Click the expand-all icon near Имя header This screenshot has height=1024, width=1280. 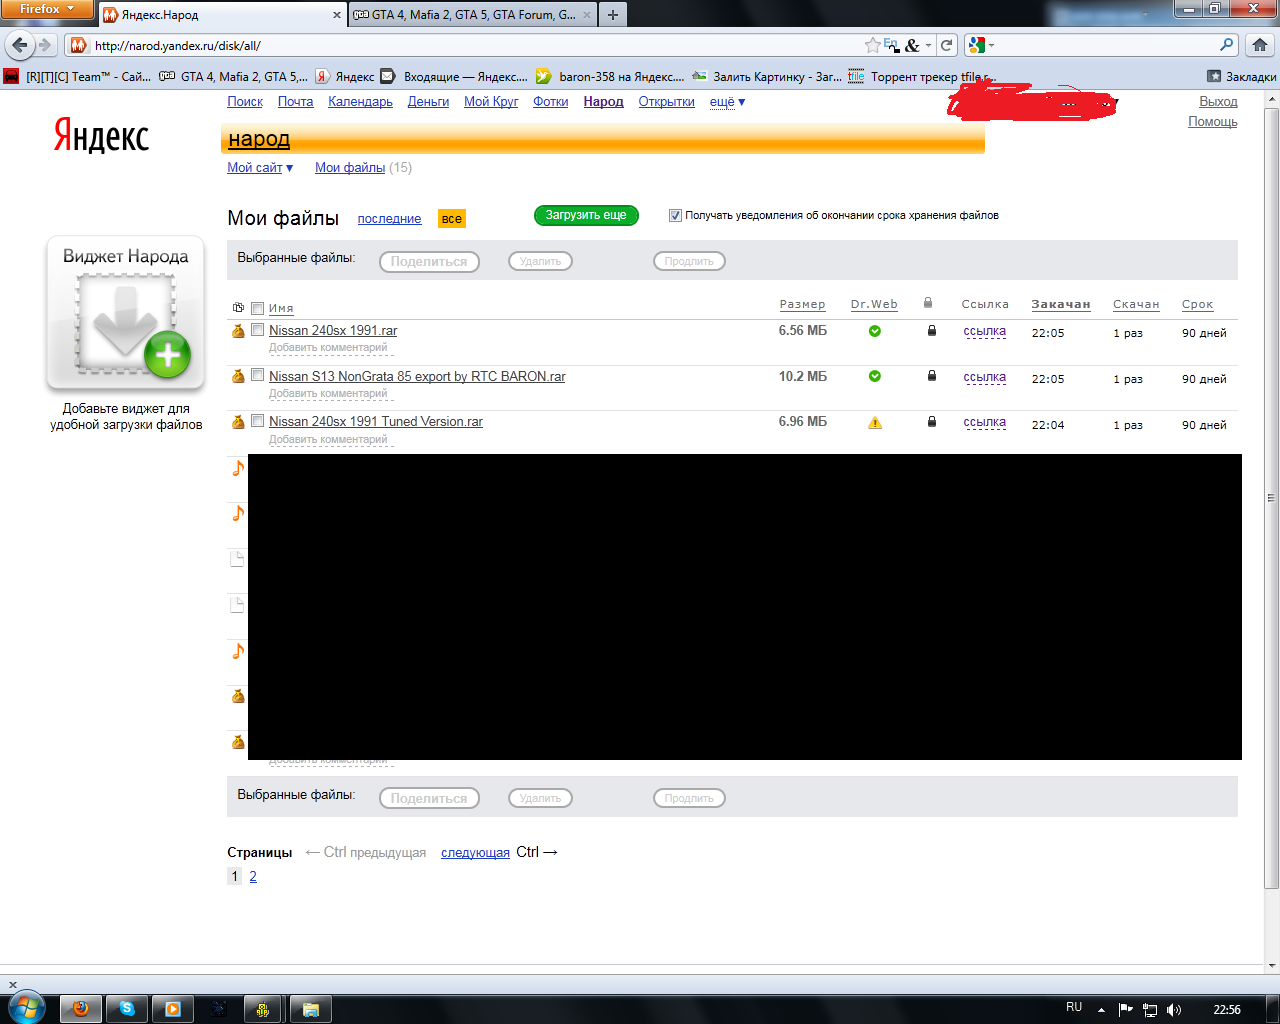click(238, 308)
